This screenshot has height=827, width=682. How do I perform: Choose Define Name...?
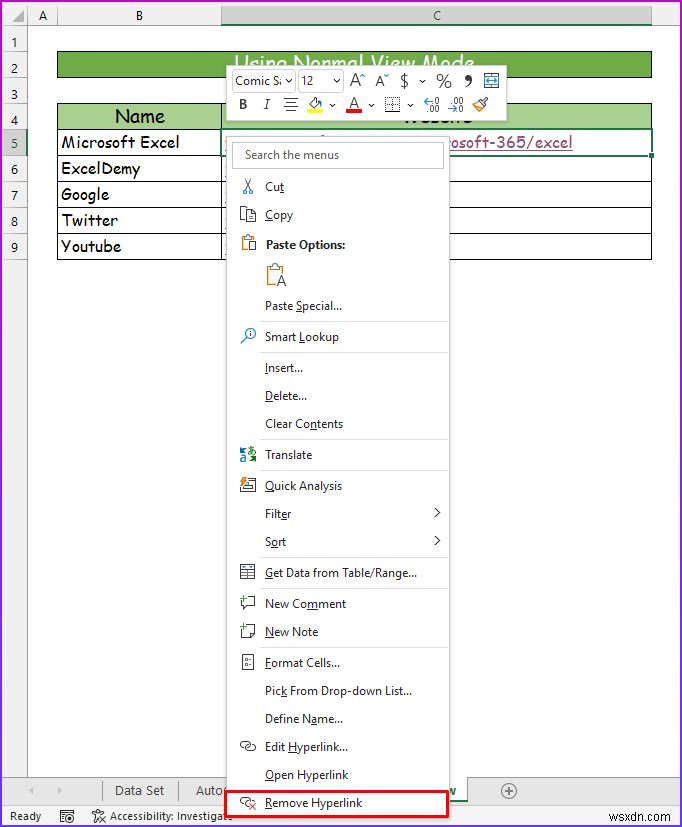(x=338, y=719)
